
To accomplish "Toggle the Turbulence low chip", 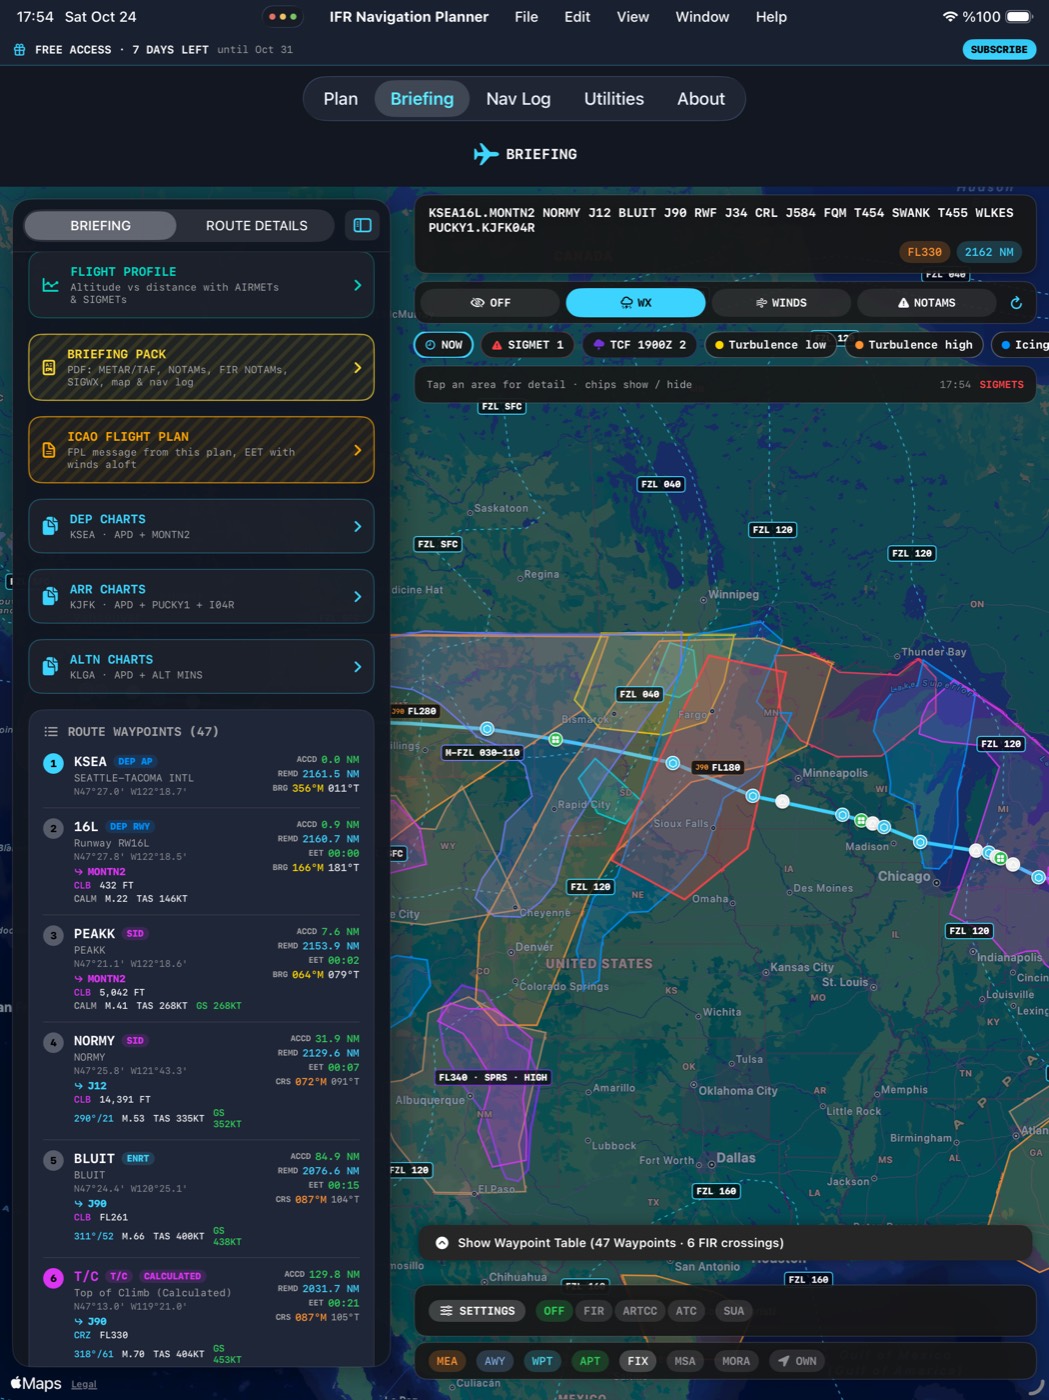I will tap(771, 345).
